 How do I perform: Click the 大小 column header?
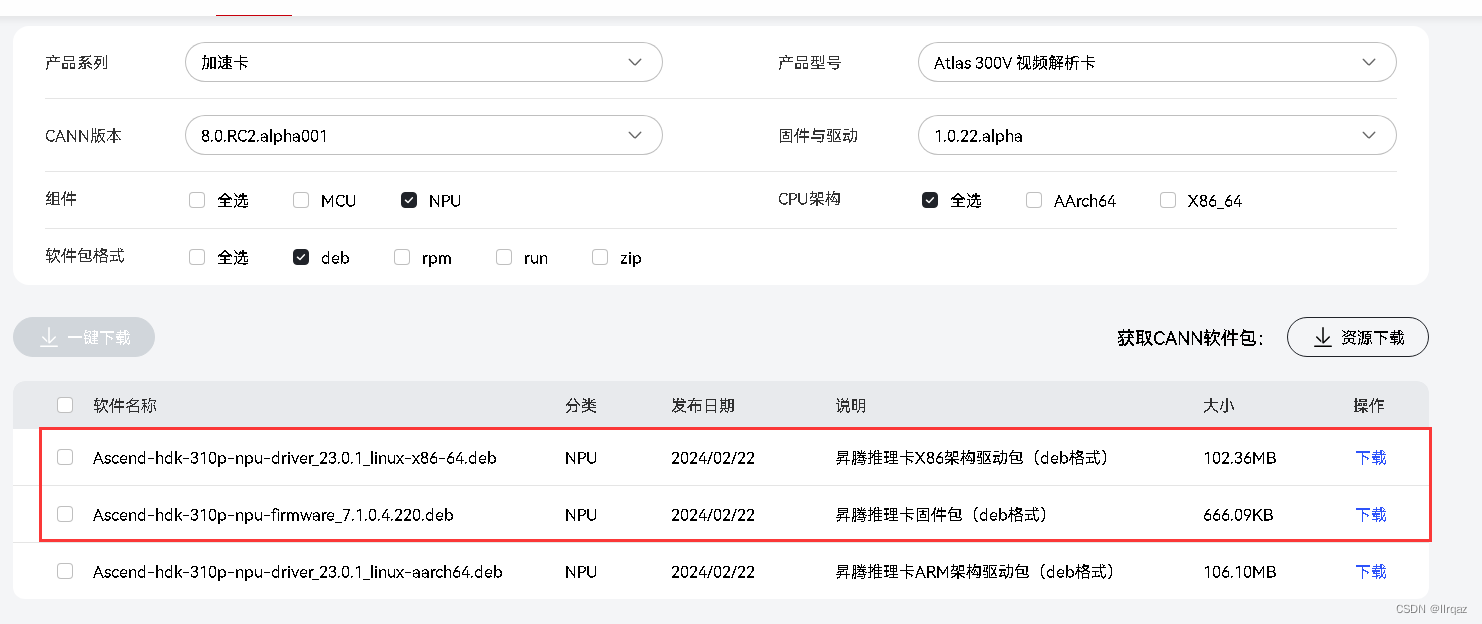point(1219,405)
